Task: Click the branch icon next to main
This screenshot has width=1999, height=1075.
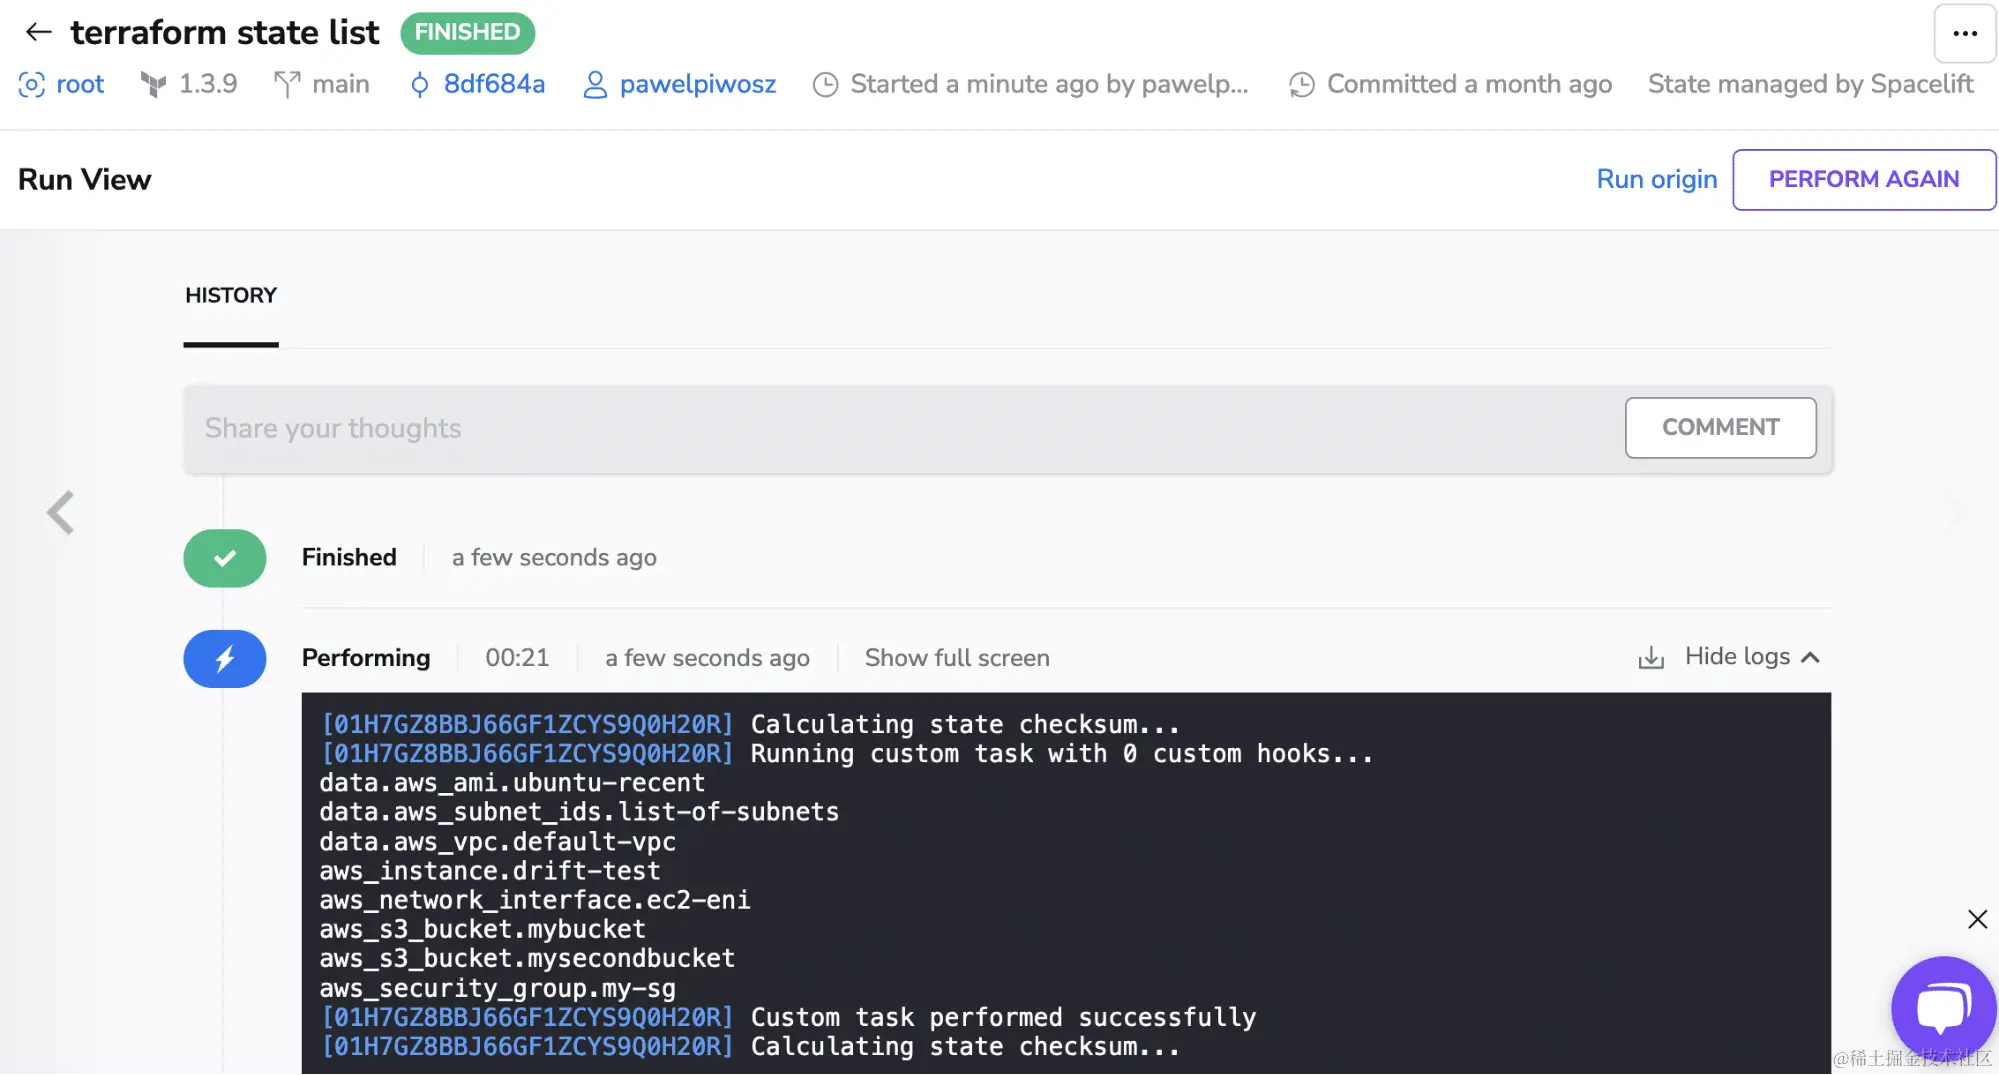Action: [288, 85]
